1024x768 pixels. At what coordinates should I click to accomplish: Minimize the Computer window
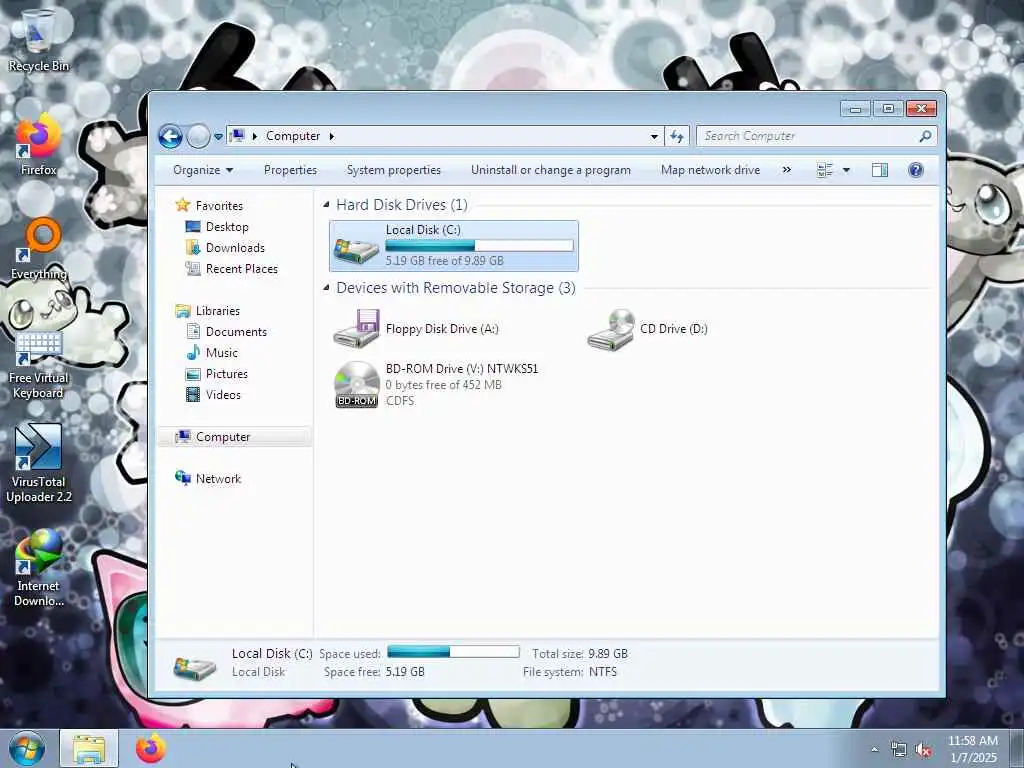coord(856,108)
